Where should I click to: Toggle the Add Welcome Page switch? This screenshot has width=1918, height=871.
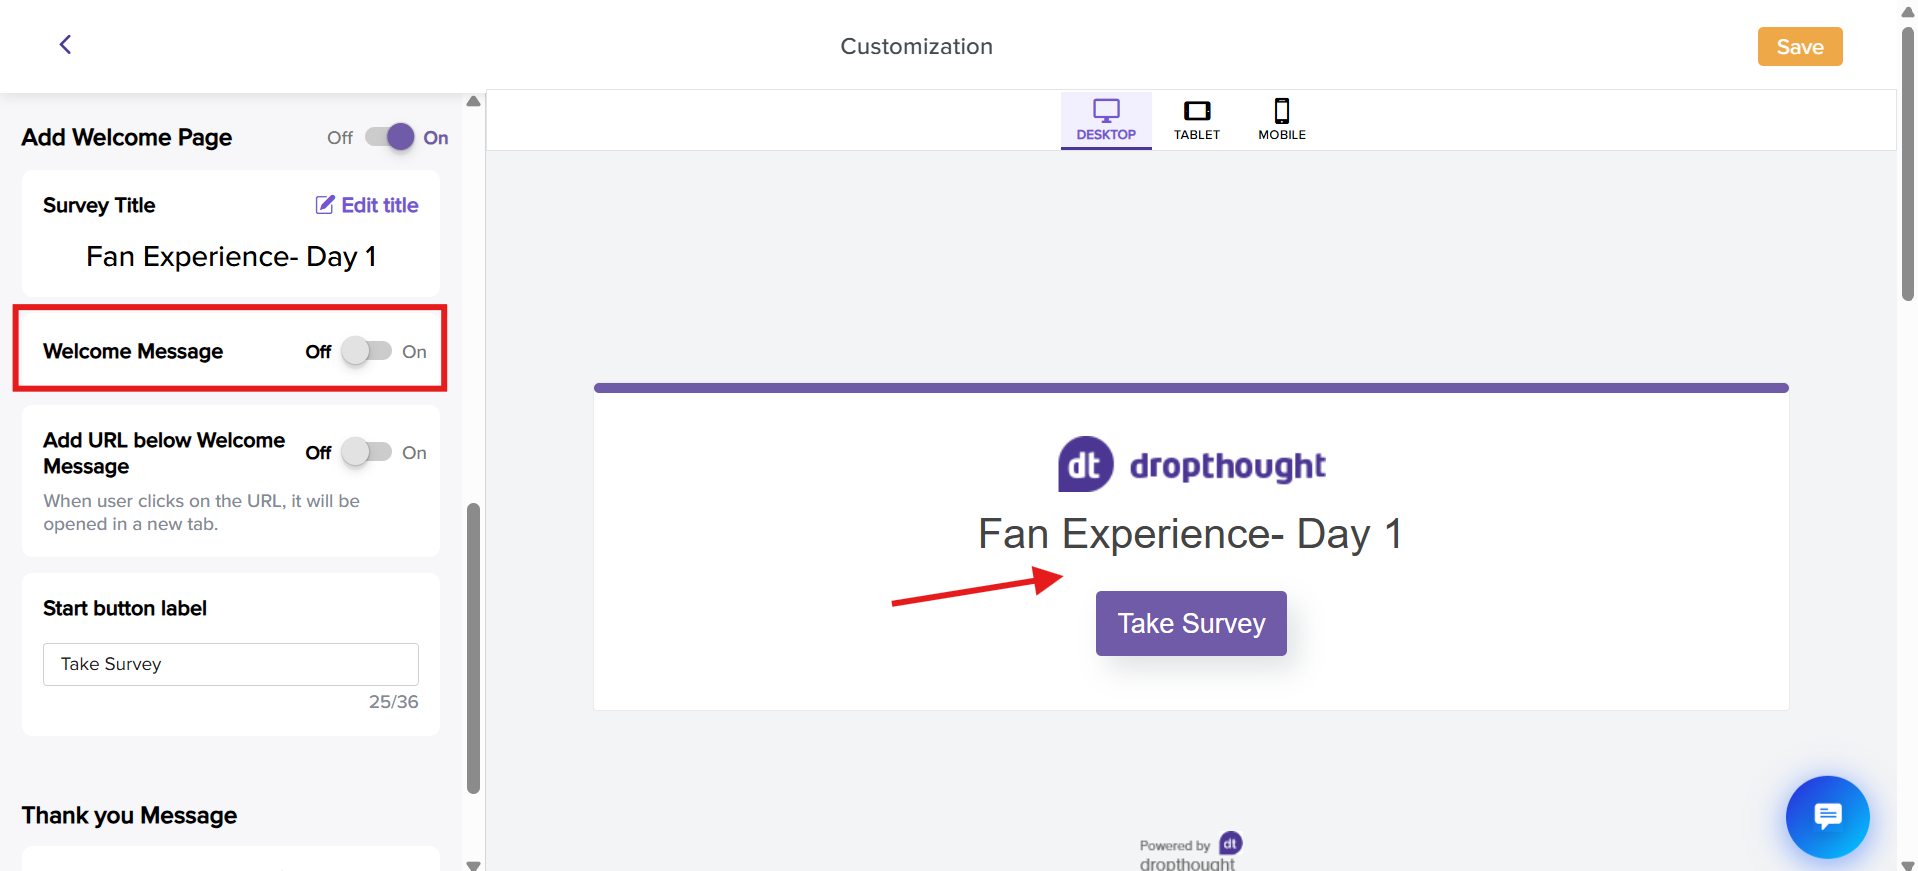390,137
